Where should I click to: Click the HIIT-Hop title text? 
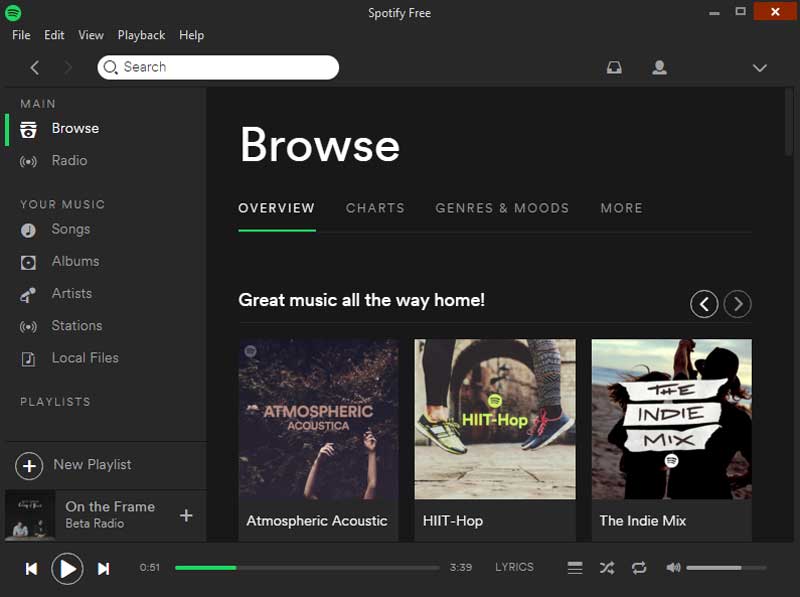[x=453, y=521]
